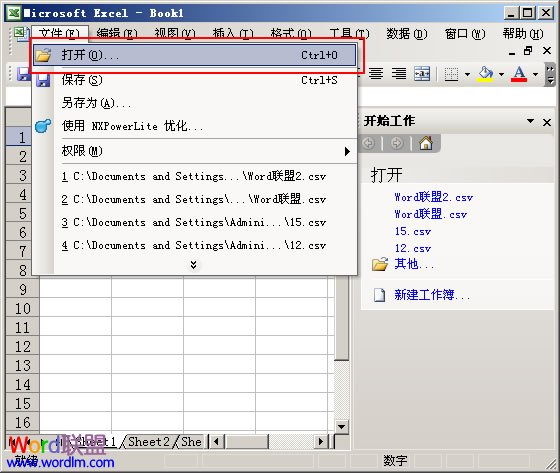The height and width of the screenshot is (473, 560).
Task: Open recent file 2 Word联盟.csv in menu
Action: 194,199
